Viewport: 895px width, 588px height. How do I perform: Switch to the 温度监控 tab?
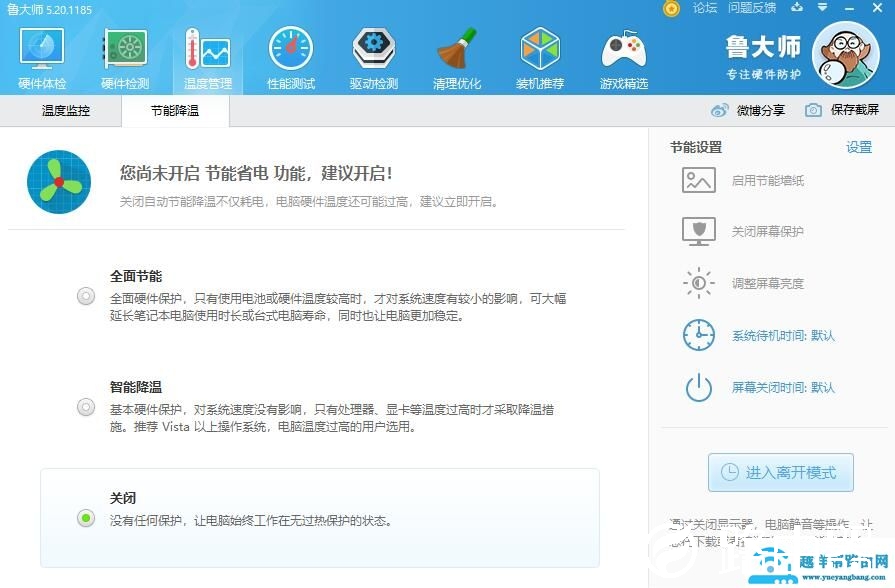pos(66,111)
